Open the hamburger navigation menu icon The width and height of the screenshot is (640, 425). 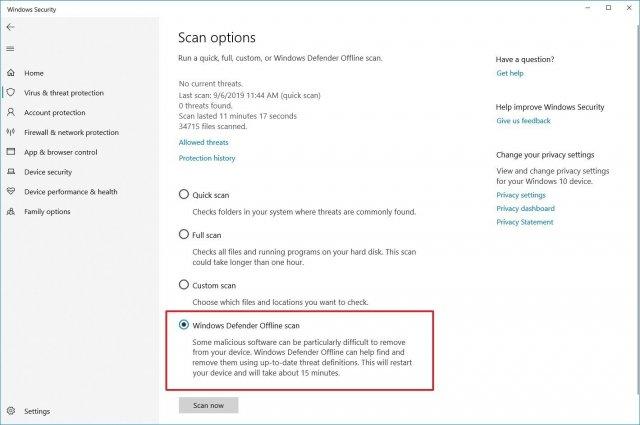(11, 49)
